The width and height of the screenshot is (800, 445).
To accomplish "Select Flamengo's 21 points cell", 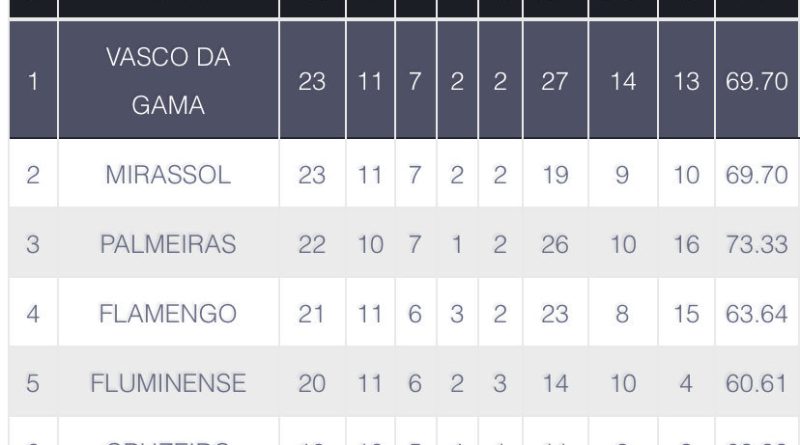I will 312,314.
